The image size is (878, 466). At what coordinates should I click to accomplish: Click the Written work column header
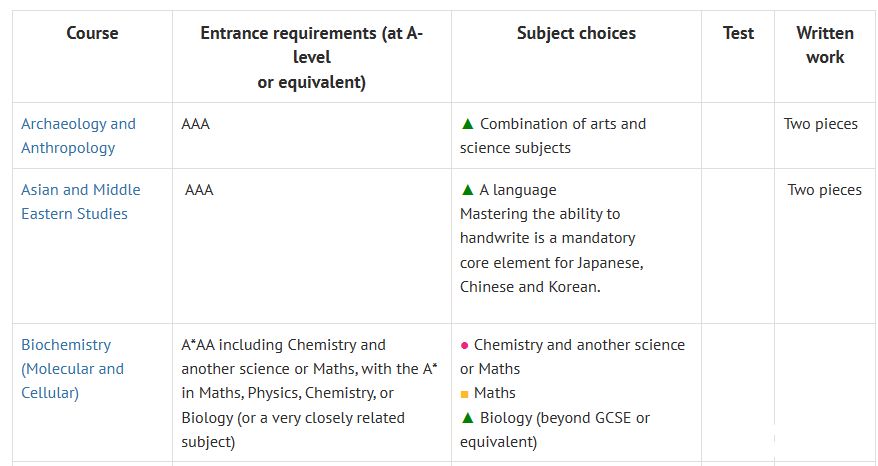point(825,45)
